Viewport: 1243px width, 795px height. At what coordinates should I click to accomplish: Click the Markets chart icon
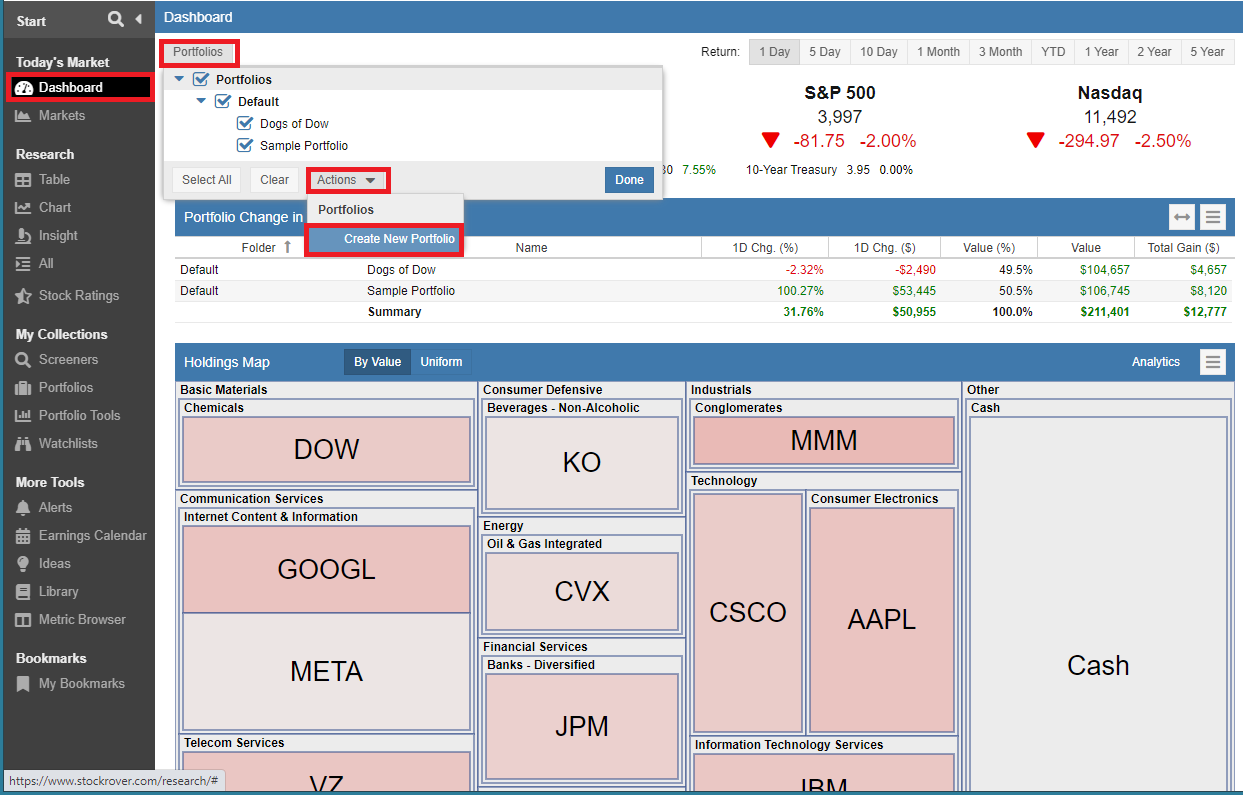pos(24,116)
